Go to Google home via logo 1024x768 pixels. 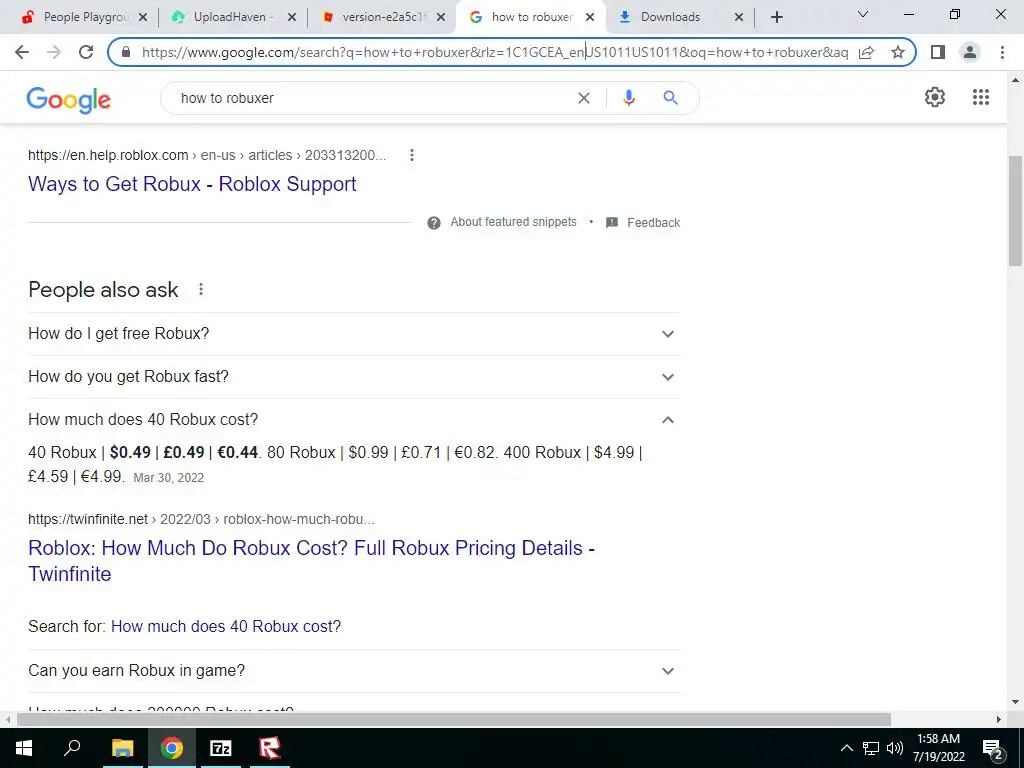[x=69, y=100]
